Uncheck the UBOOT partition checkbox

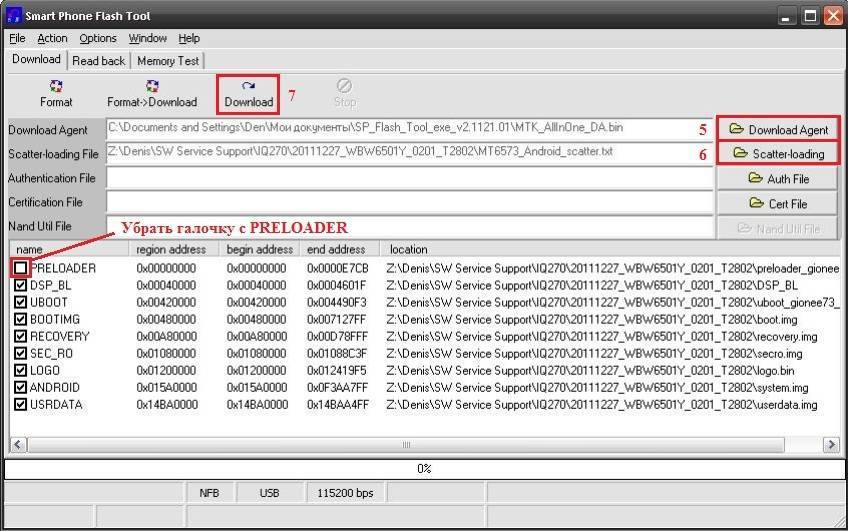click(21, 302)
